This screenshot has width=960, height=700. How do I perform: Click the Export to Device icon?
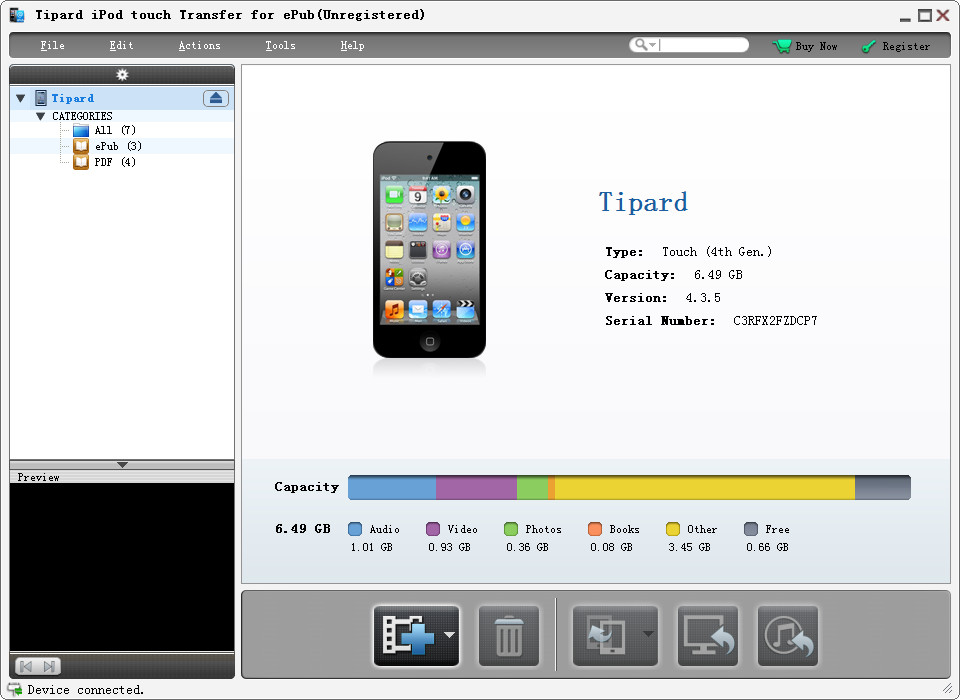608,634
